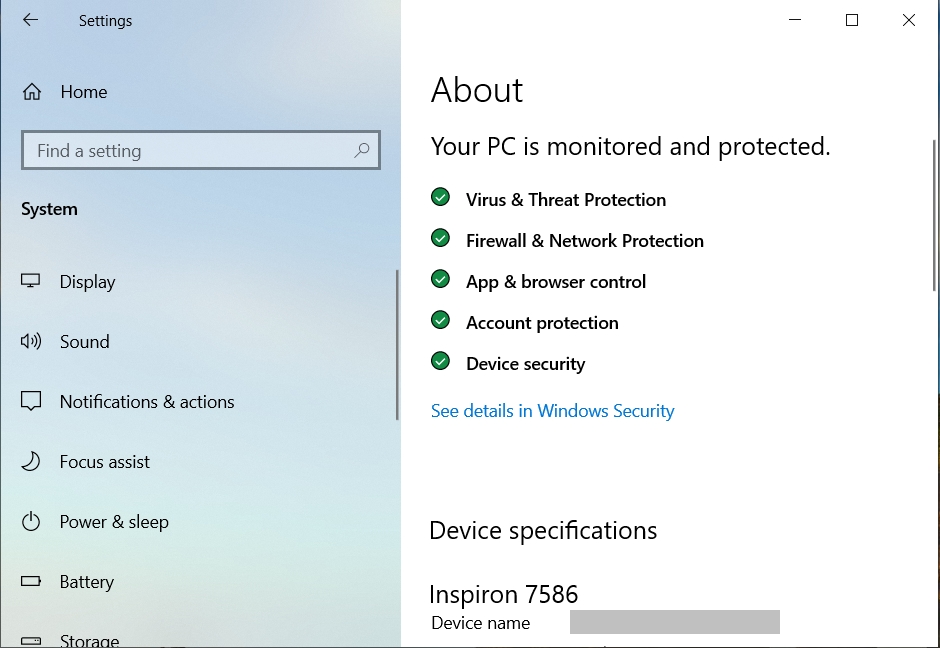Click the Home house icon
This screenshot has height=648, width=940.
coord(32,92)
